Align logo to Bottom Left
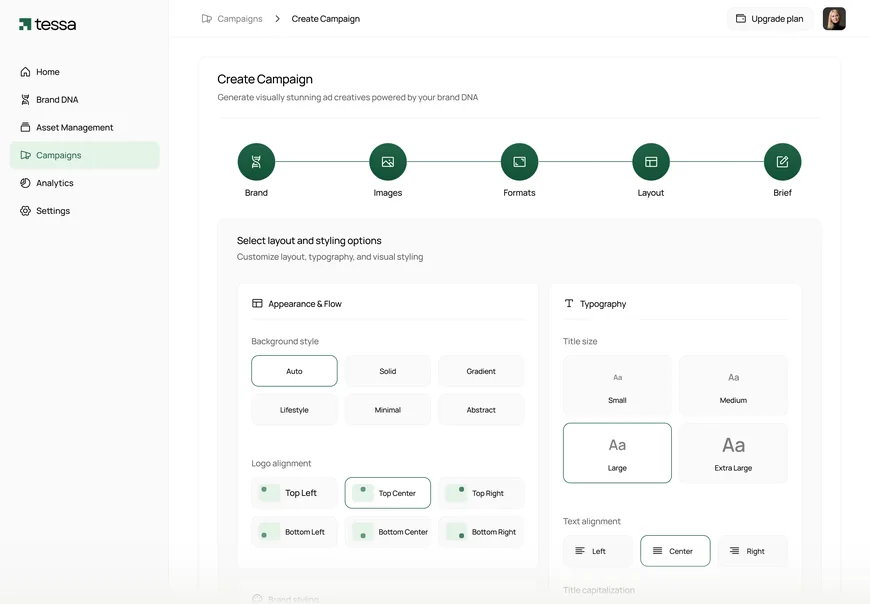Image resolution: width=870 pixels, height=604 pixels. tap(294, 532)
